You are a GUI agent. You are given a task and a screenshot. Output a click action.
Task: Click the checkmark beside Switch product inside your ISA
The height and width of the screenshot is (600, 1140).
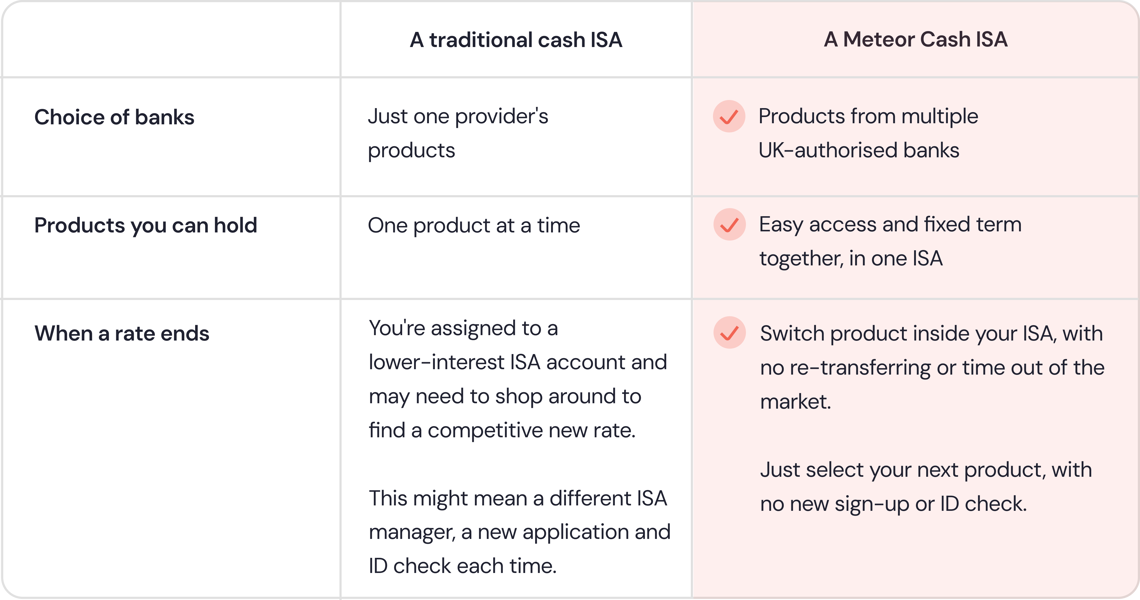[728, 333]
